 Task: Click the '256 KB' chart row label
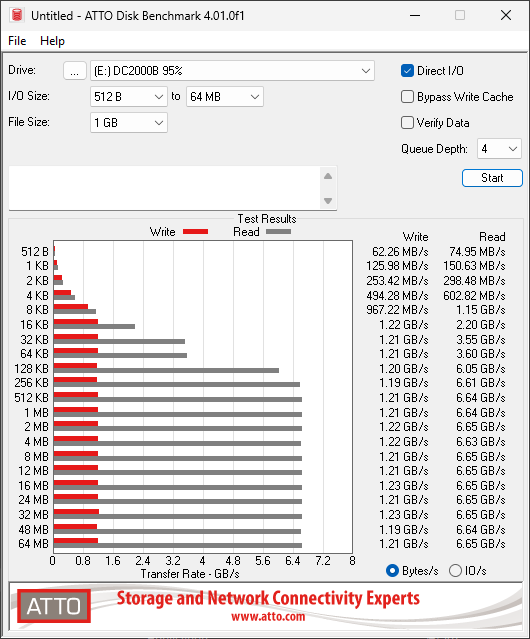click(x=31, y=383)
